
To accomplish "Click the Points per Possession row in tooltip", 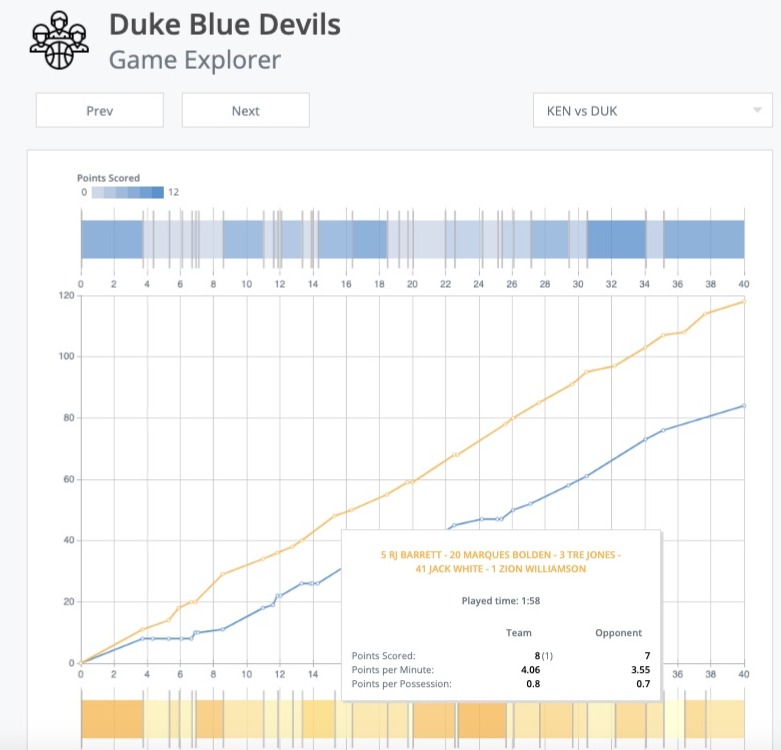I will pos(500,684).
